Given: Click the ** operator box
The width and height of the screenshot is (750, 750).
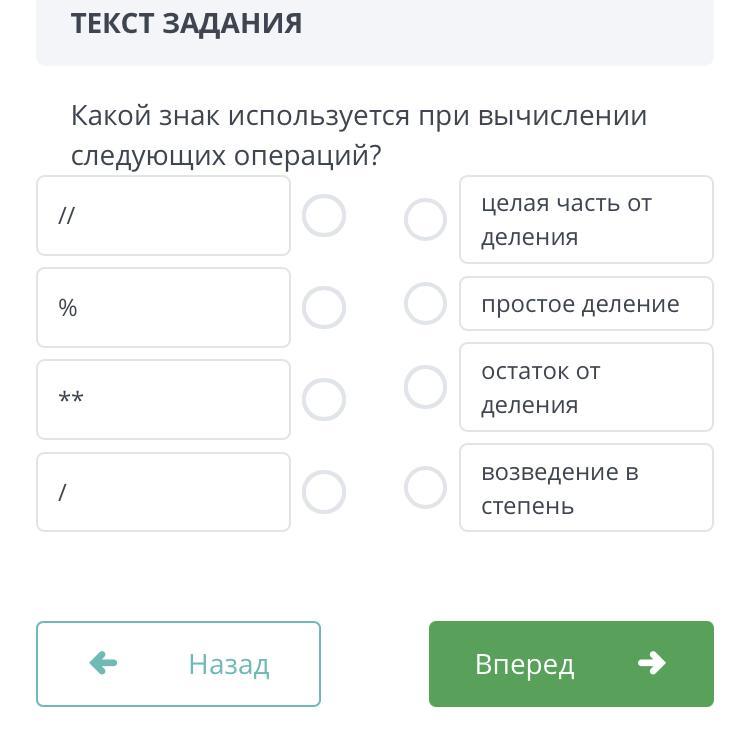Looking at the screenshot, I should tap(163, 400).
